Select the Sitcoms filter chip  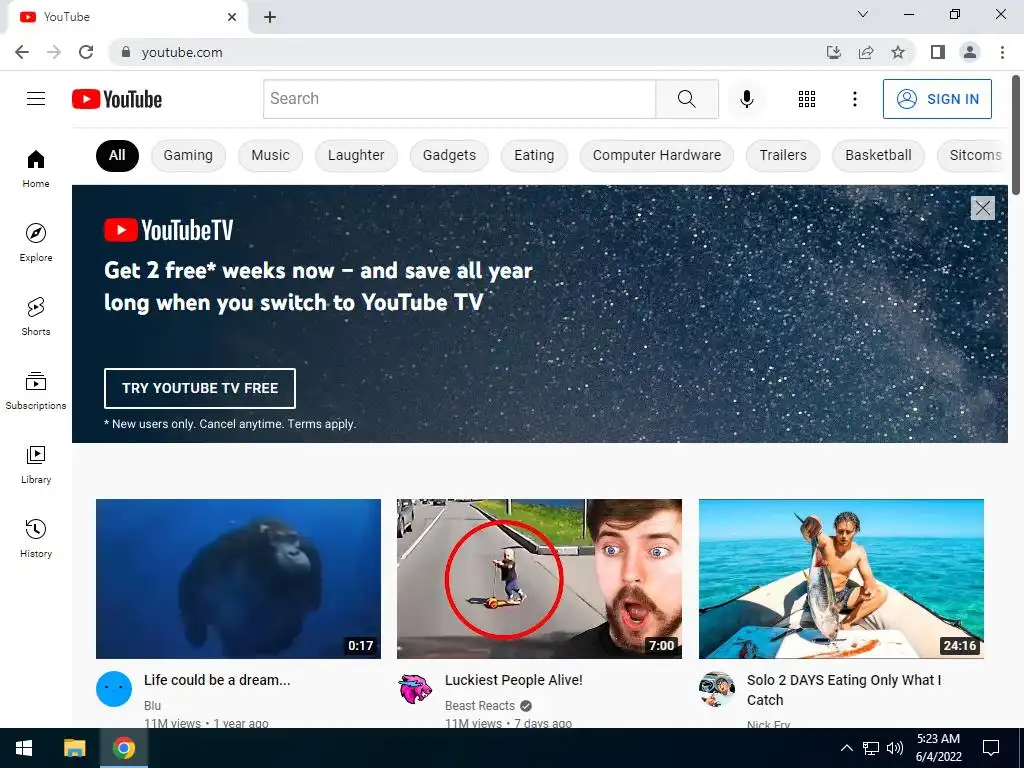973,155
